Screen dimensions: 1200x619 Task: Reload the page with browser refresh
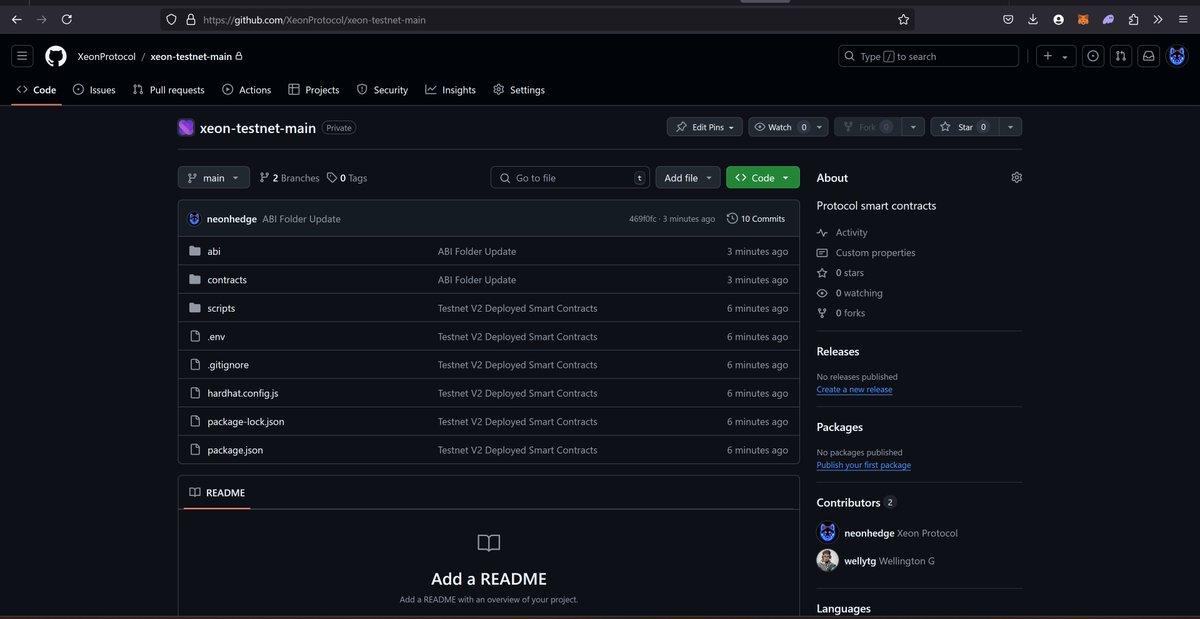pos(66,19)
